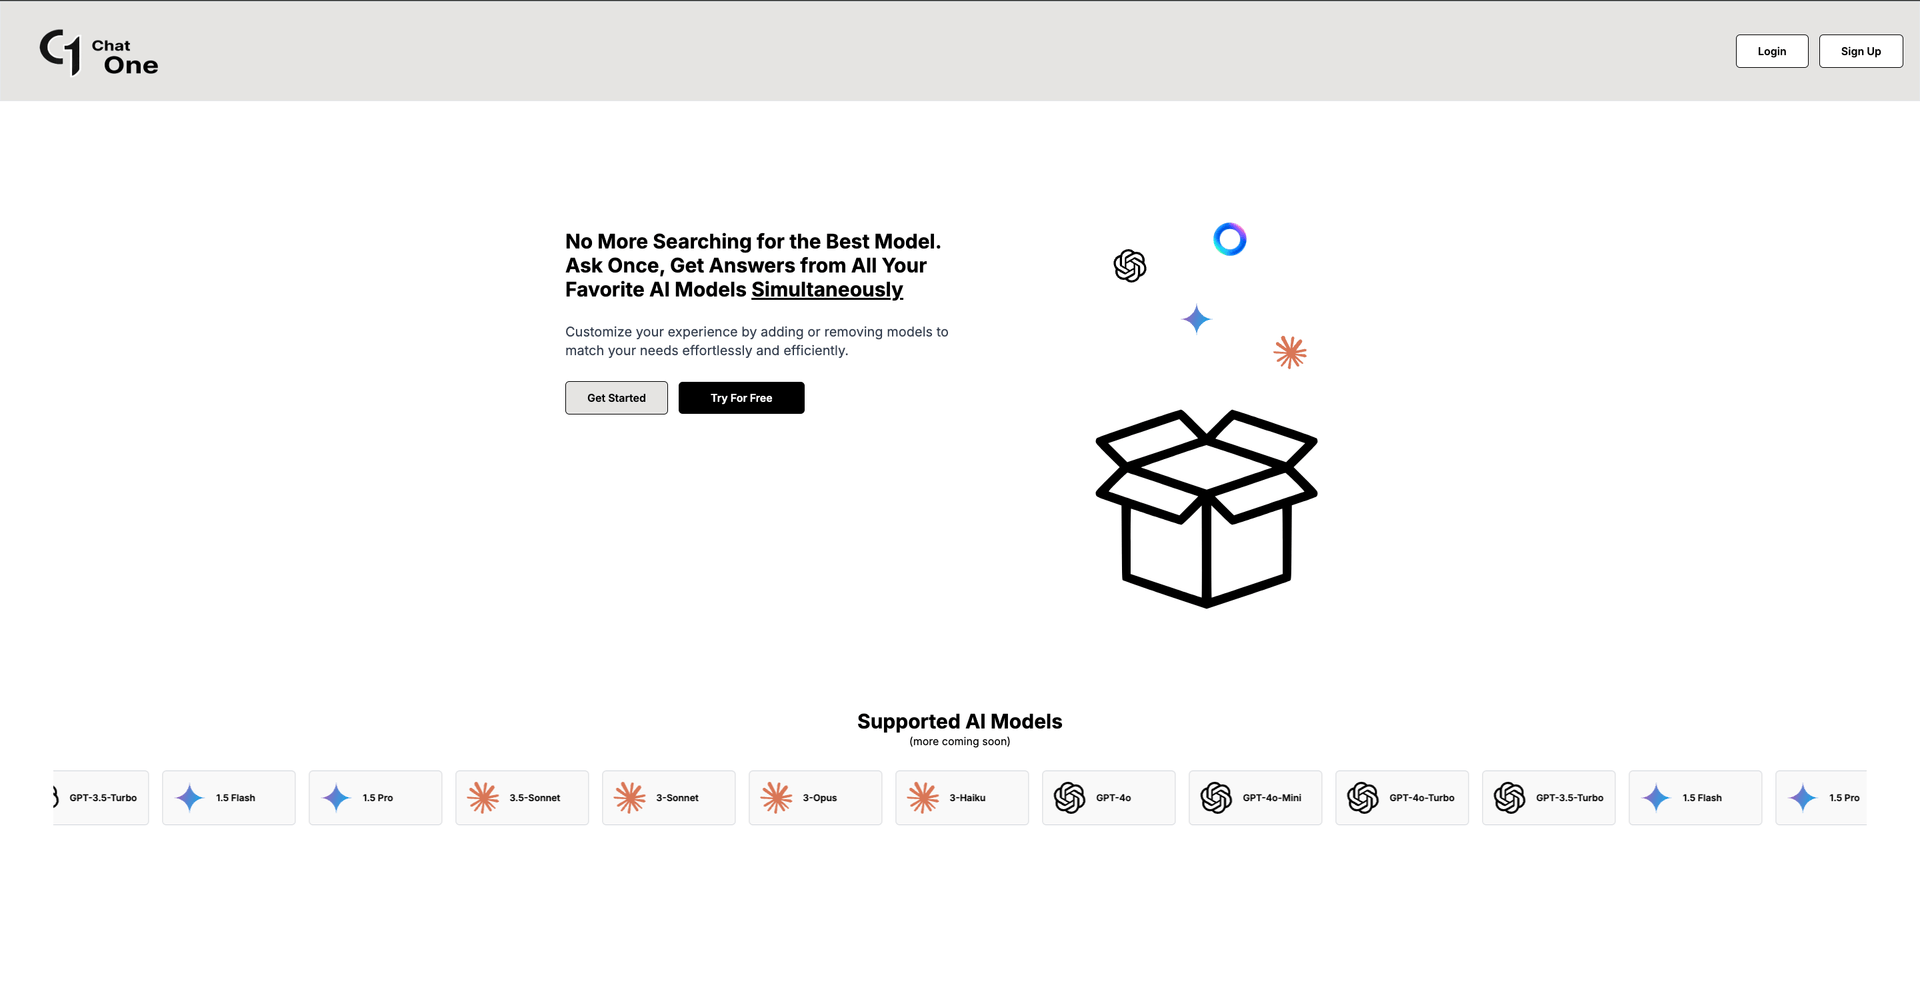Image resolution: width=1920 pixels, height=985 pixels.
Task: Choose the 3-Opus model card
Action: click(815, 798)
